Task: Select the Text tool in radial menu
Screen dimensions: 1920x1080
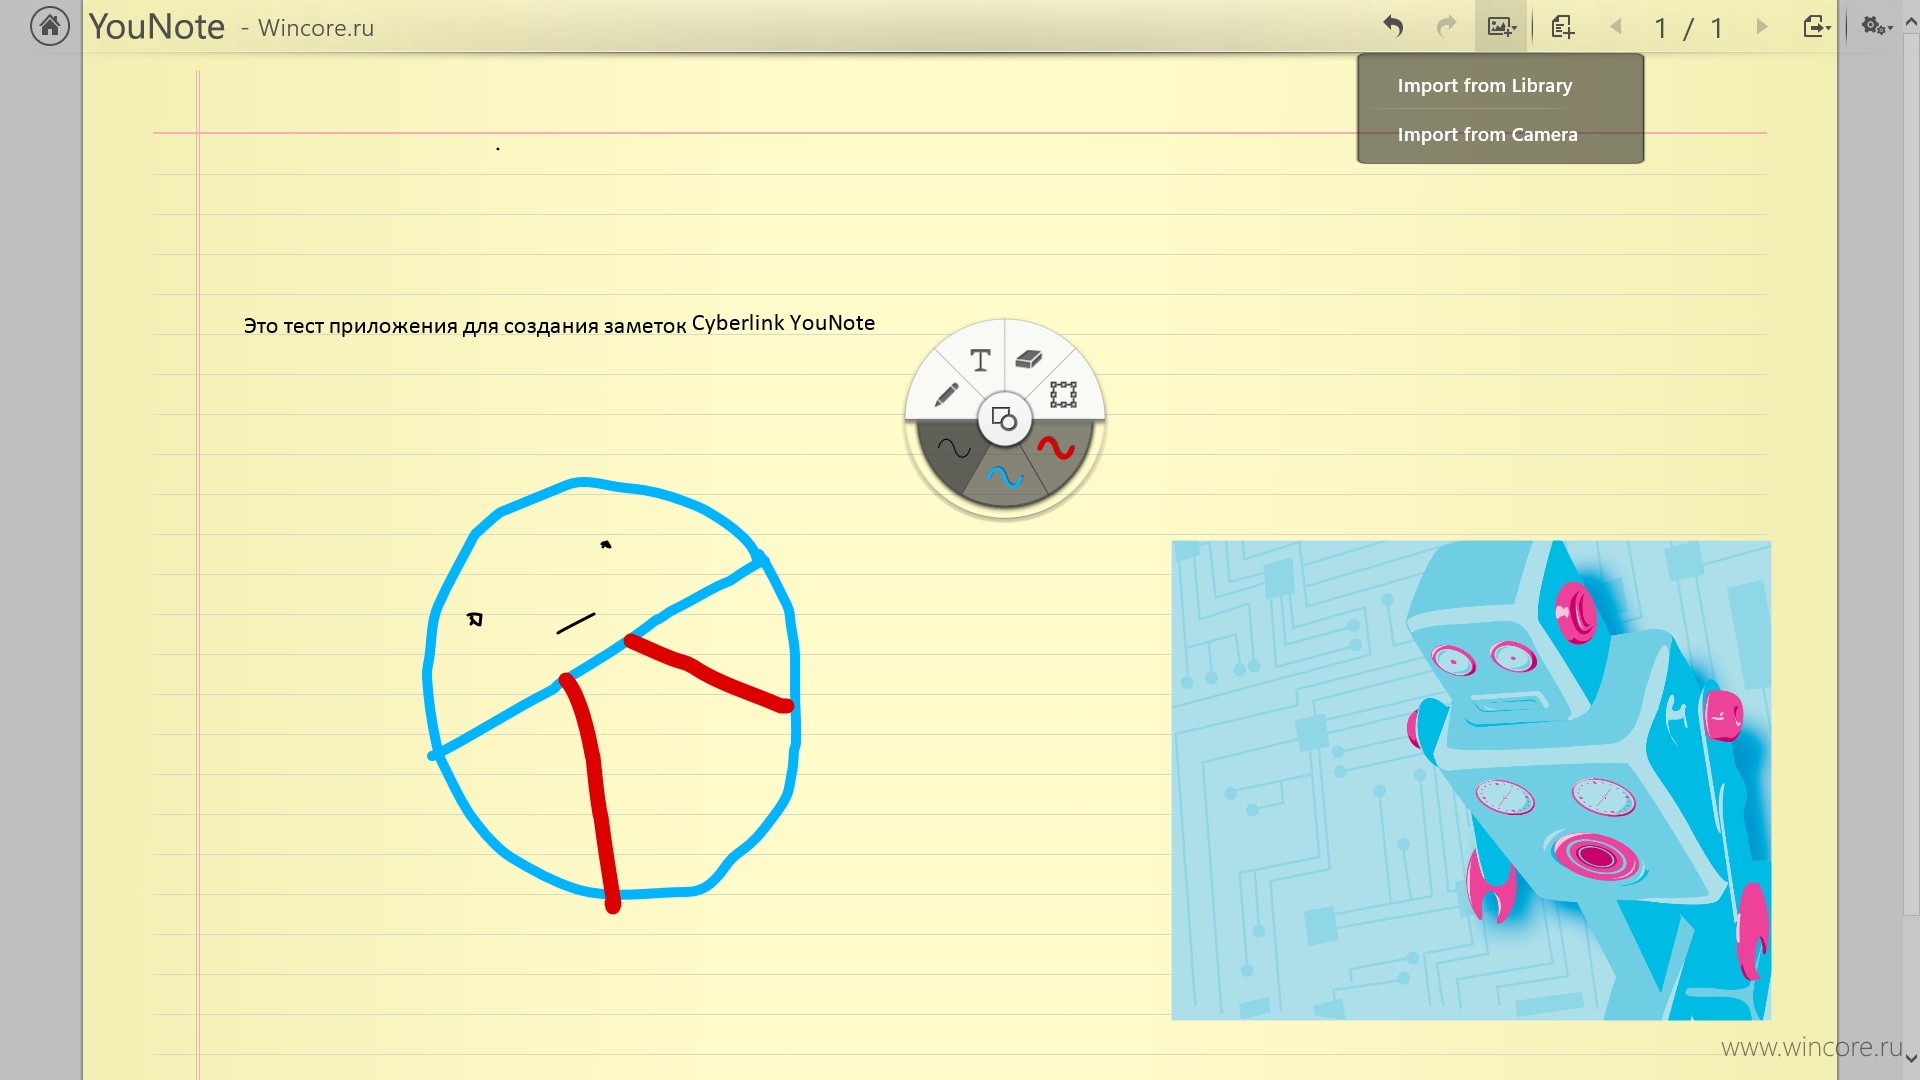Action: [980, 359]
